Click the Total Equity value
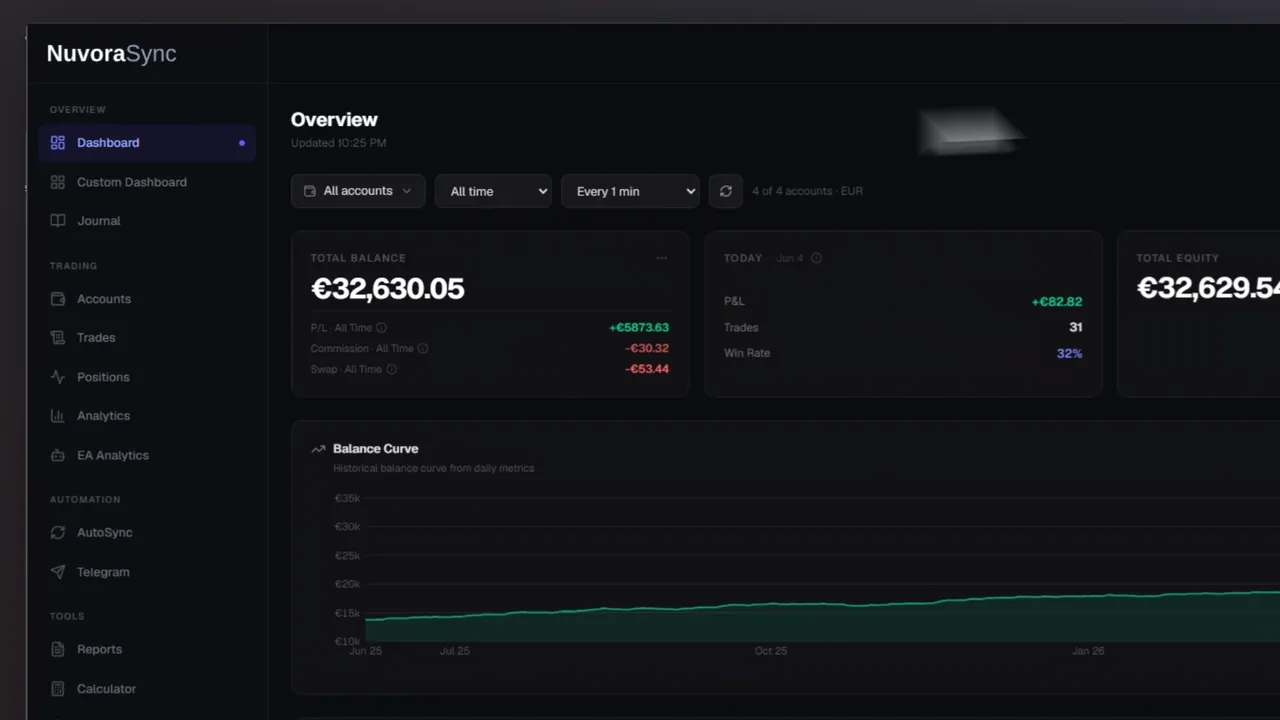Viewport: 1280px width, 720px height. [x=1208, y=288]
